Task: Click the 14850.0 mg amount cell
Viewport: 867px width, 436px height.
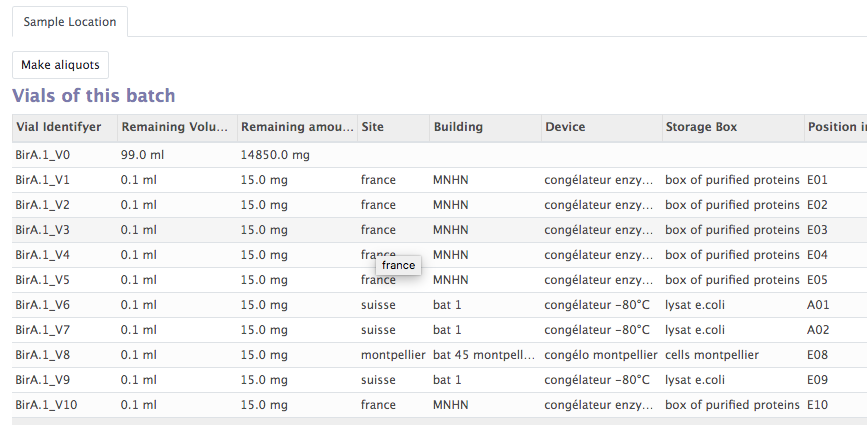Action: point(275,155)
